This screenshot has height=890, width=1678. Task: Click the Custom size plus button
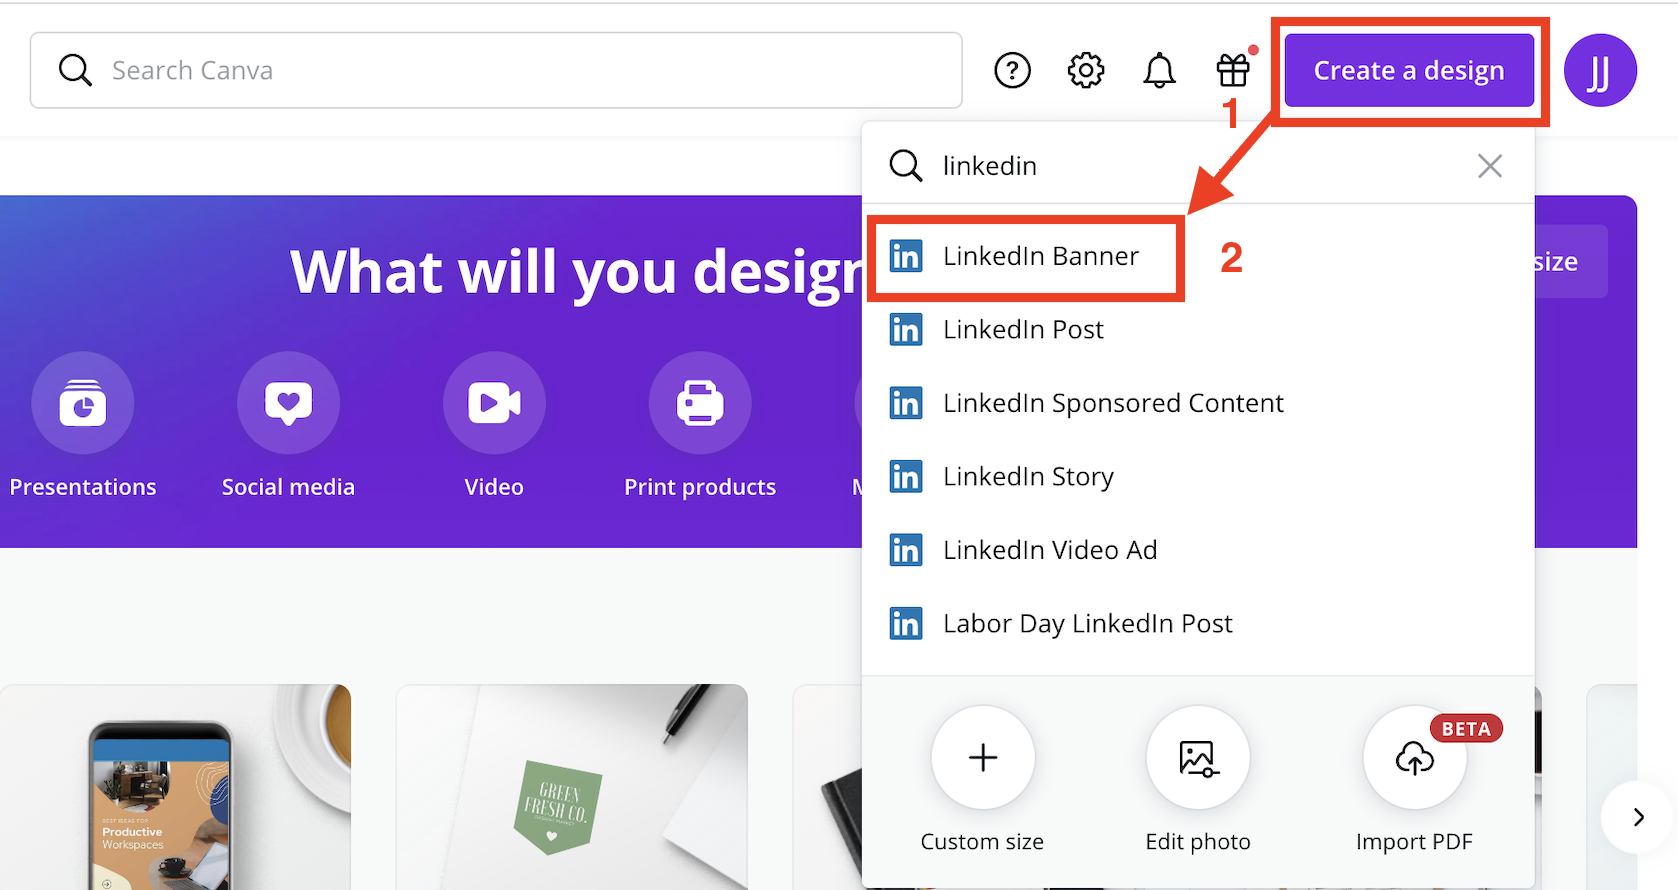coord(983,758)
